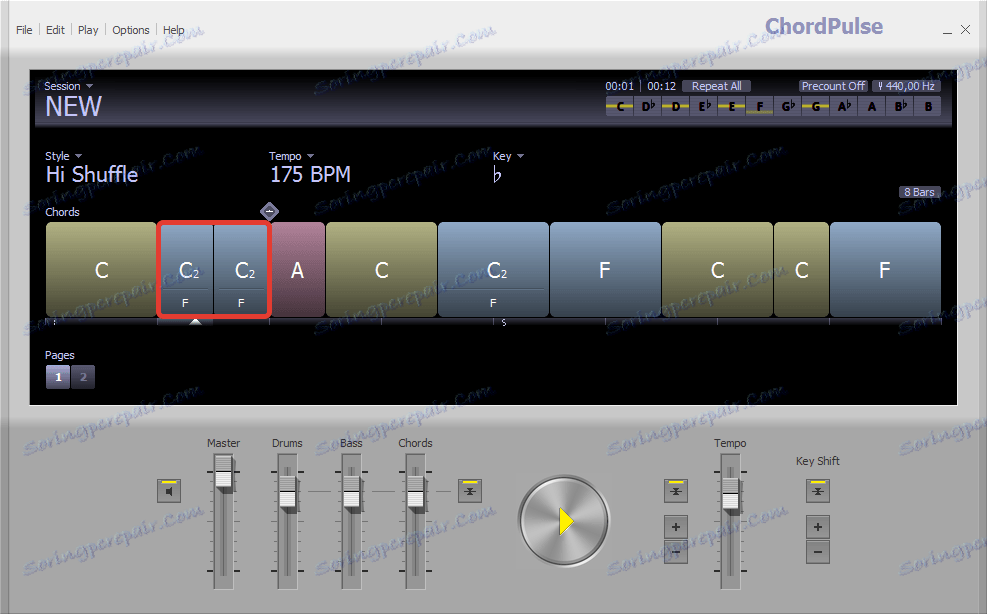This screenshot has height=614, width=987.
Task: Increase tempo with the plus button
Action: (675, 527)
